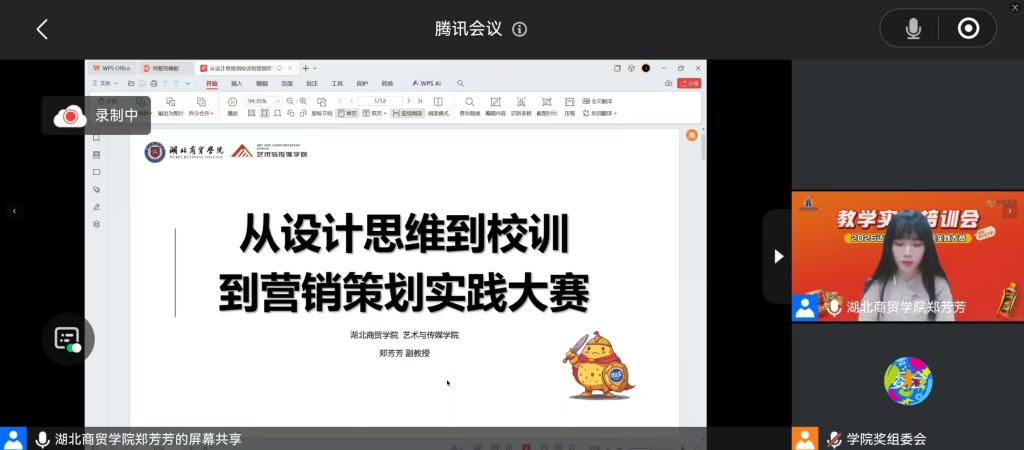Select the 保护 ribbon tab
The image size is (1024, 450).
362,84
